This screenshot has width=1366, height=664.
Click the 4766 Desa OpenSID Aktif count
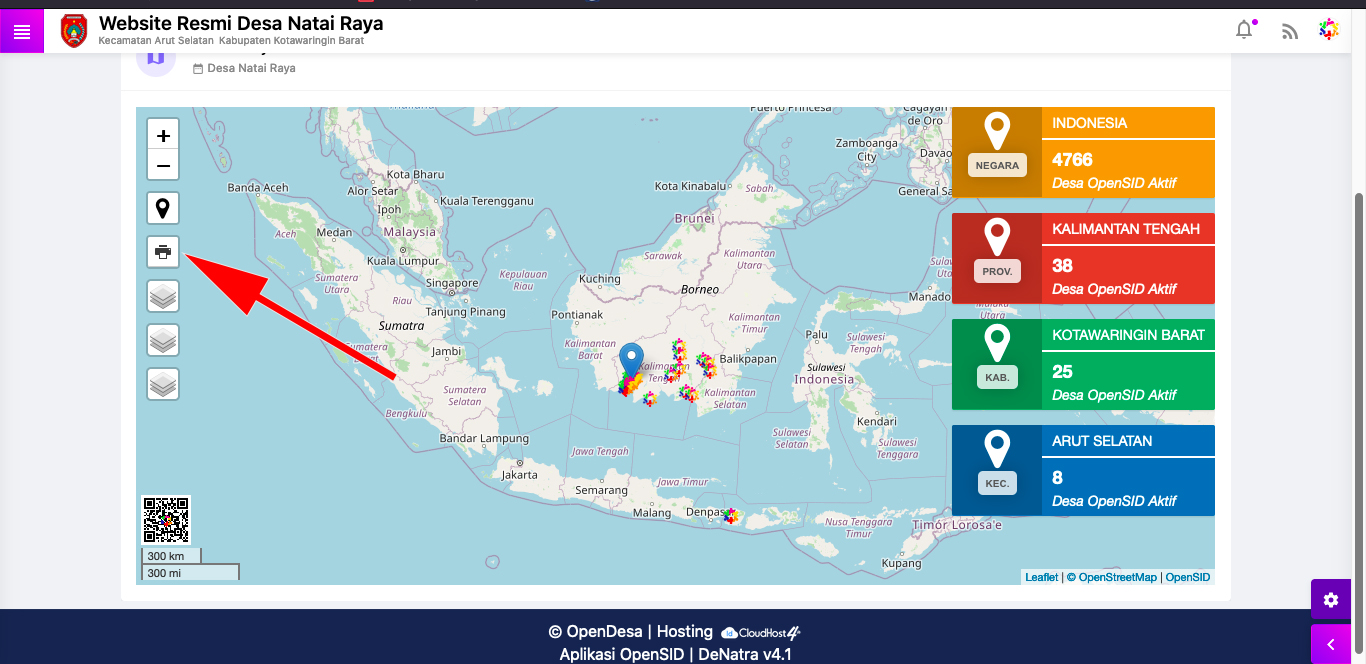click(x=1128, y=169)
